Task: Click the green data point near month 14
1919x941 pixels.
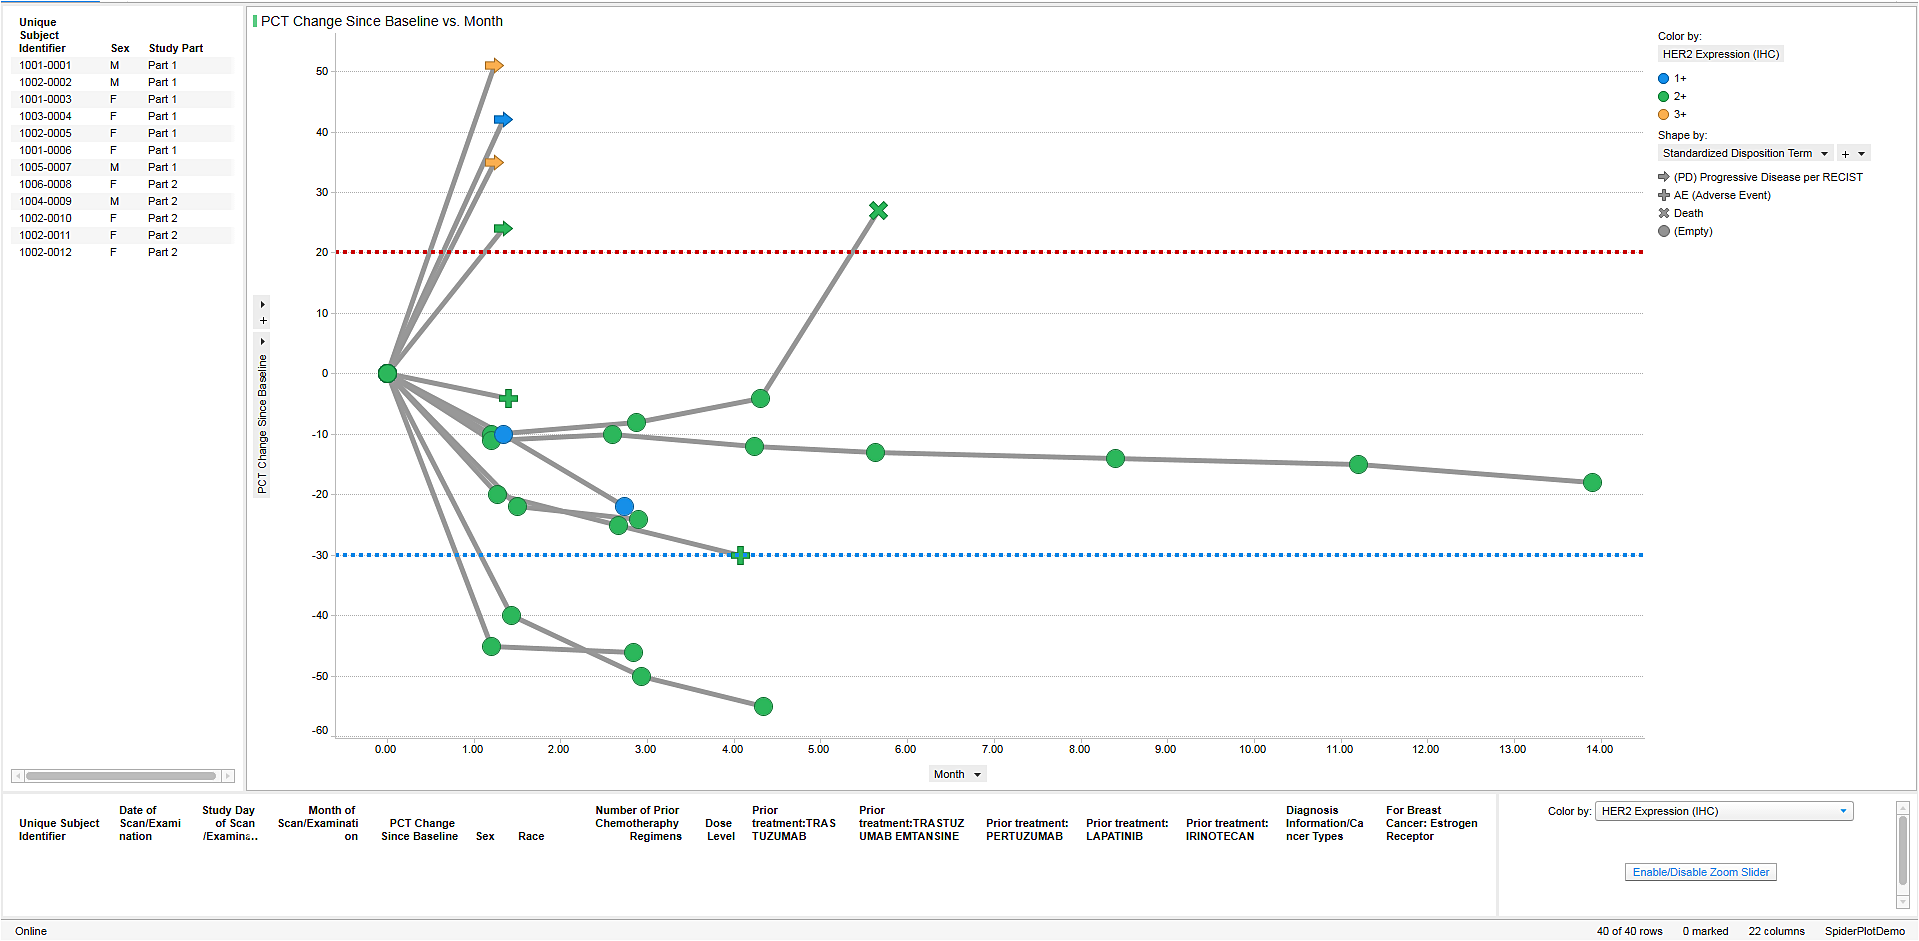Action: tap(1592, 483)
